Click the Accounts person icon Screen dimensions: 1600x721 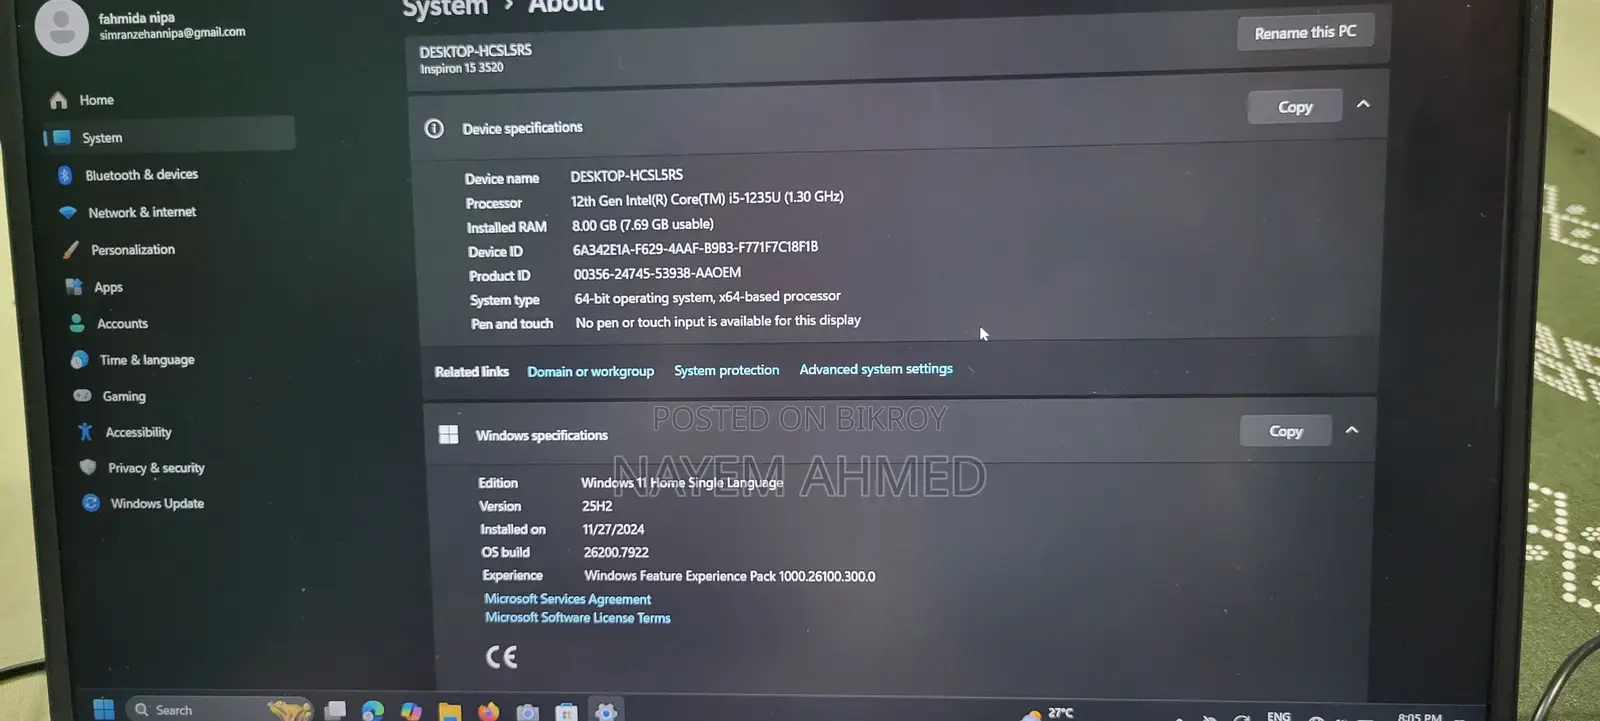pos(77,323)
